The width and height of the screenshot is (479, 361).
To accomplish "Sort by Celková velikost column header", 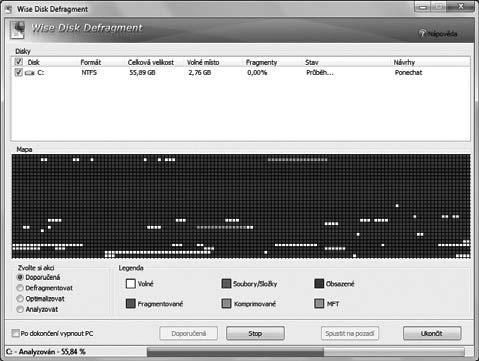I will coord(151,62).
